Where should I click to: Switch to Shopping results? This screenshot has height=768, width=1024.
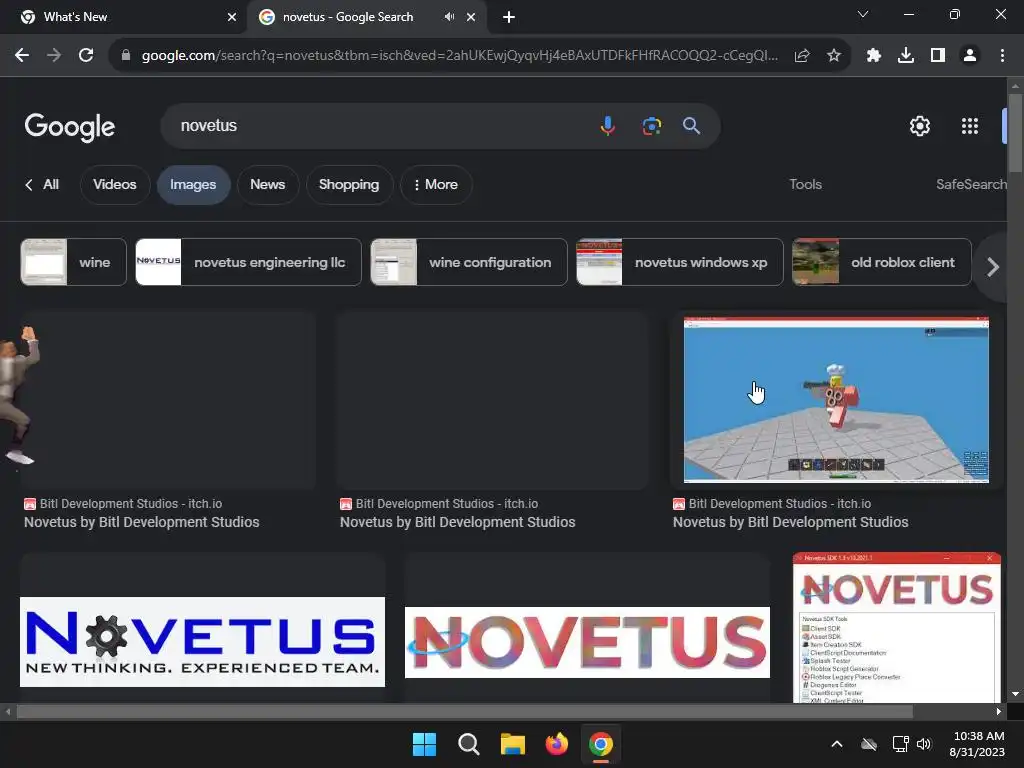click(x=349, y=184)
